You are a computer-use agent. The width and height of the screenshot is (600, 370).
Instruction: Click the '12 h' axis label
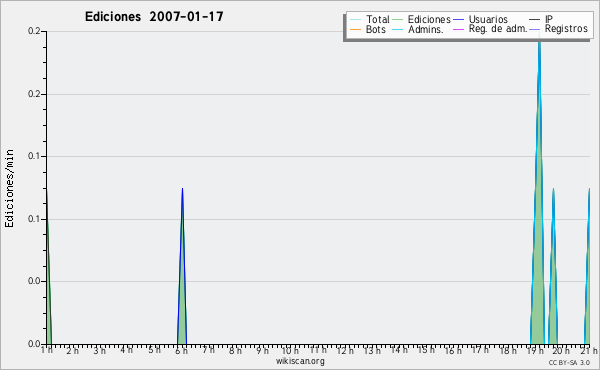[x=345, y=351]
